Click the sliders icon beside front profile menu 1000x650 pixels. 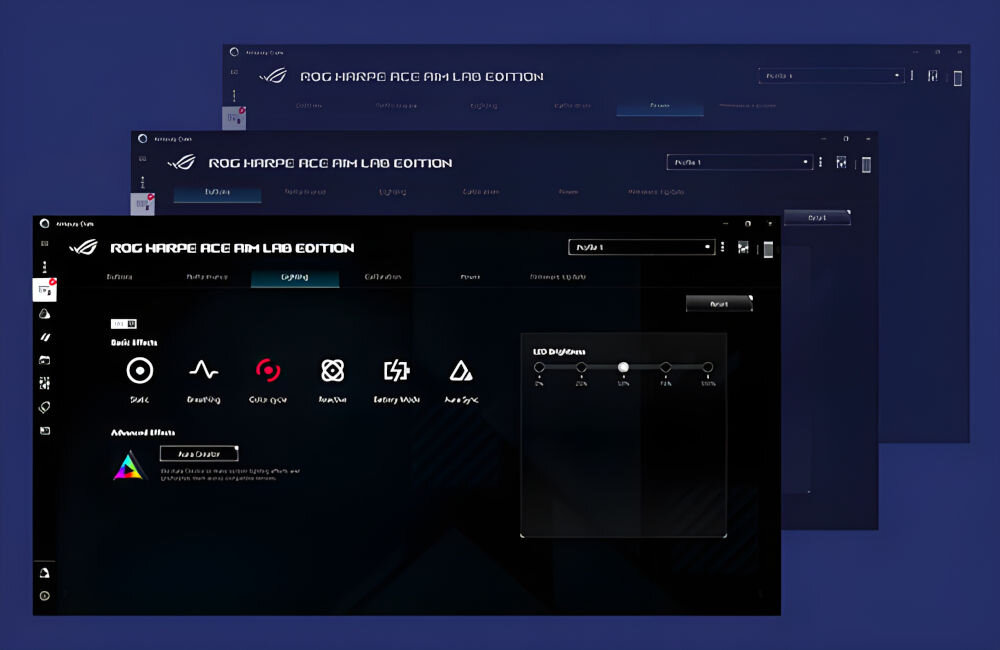pos(743,247)
